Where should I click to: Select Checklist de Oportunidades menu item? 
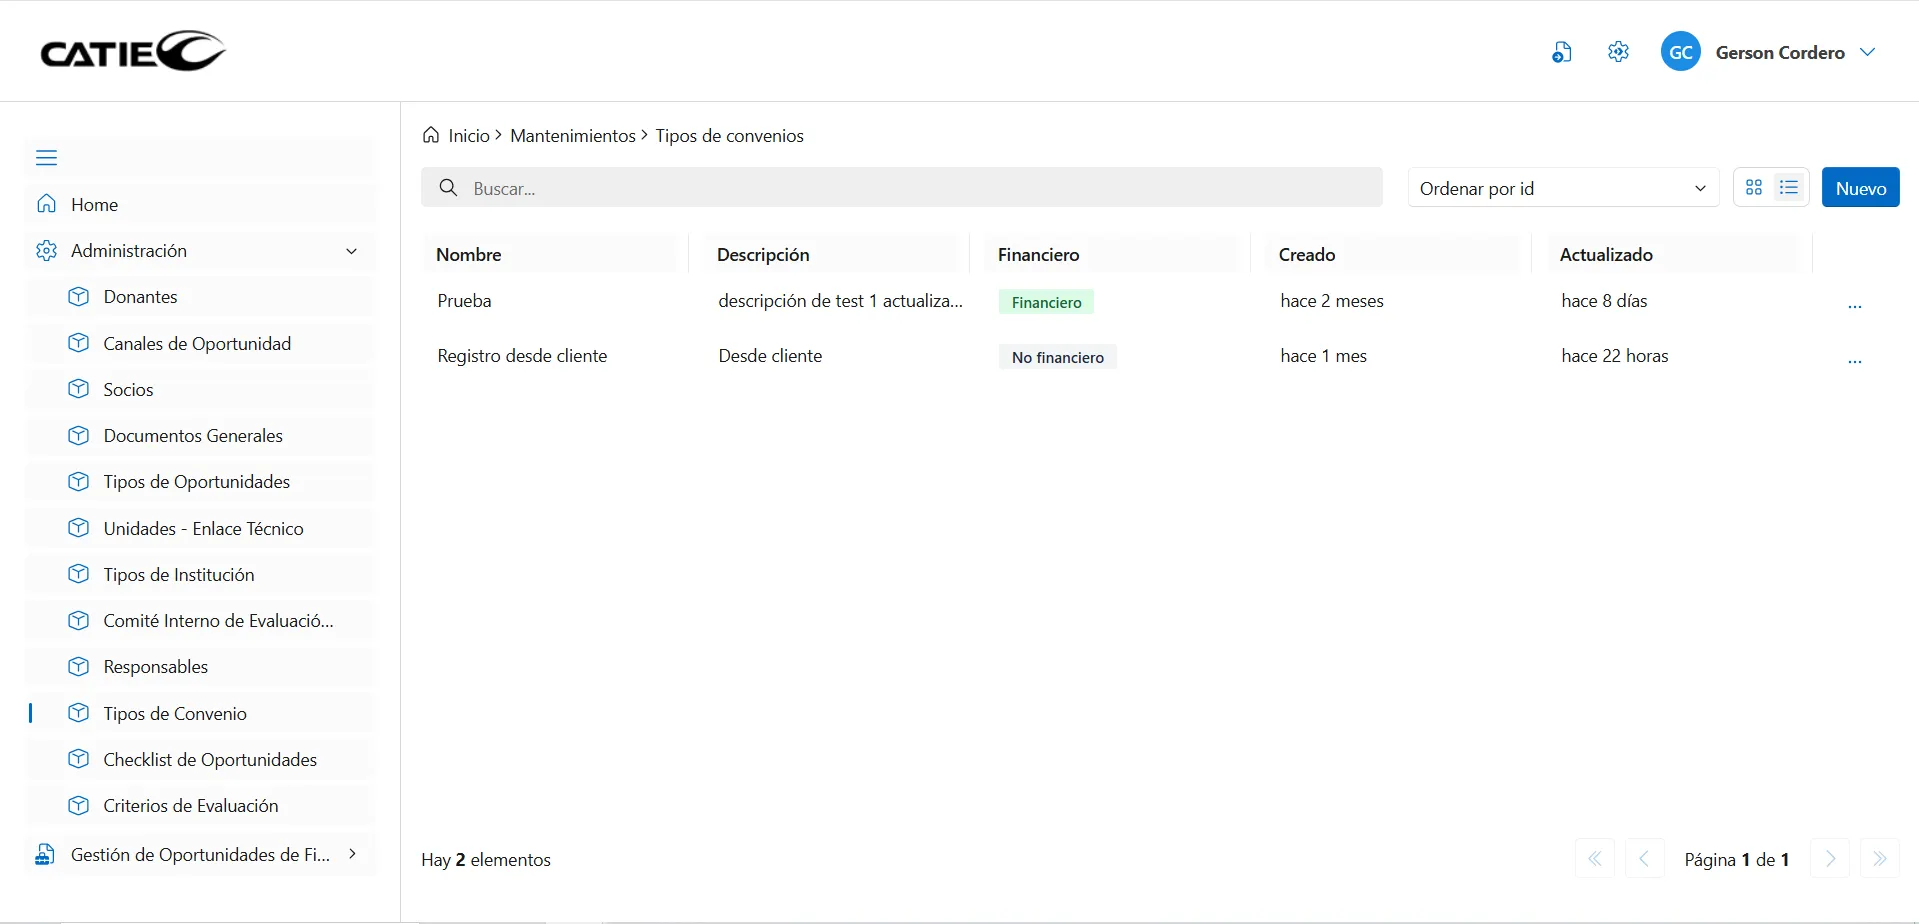[x=210, y=760]
